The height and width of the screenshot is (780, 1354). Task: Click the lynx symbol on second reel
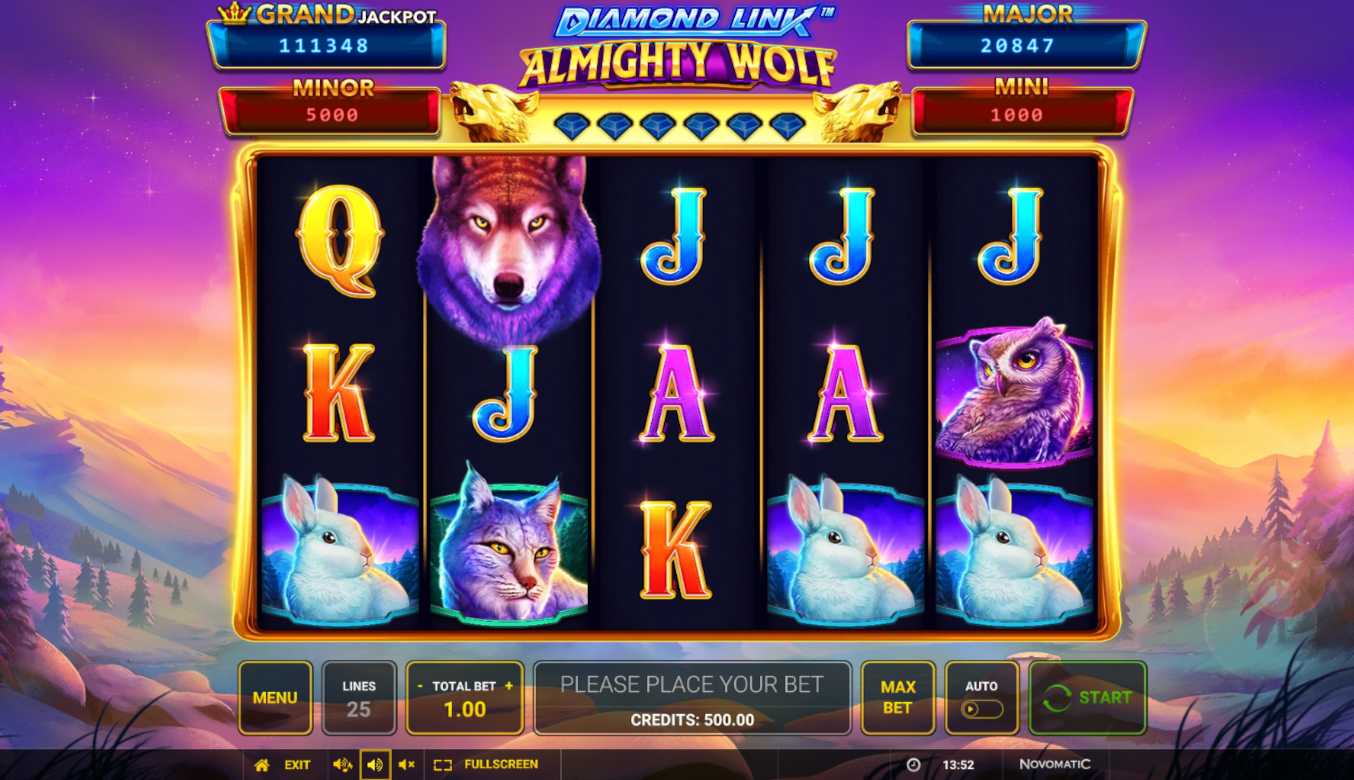508,544
